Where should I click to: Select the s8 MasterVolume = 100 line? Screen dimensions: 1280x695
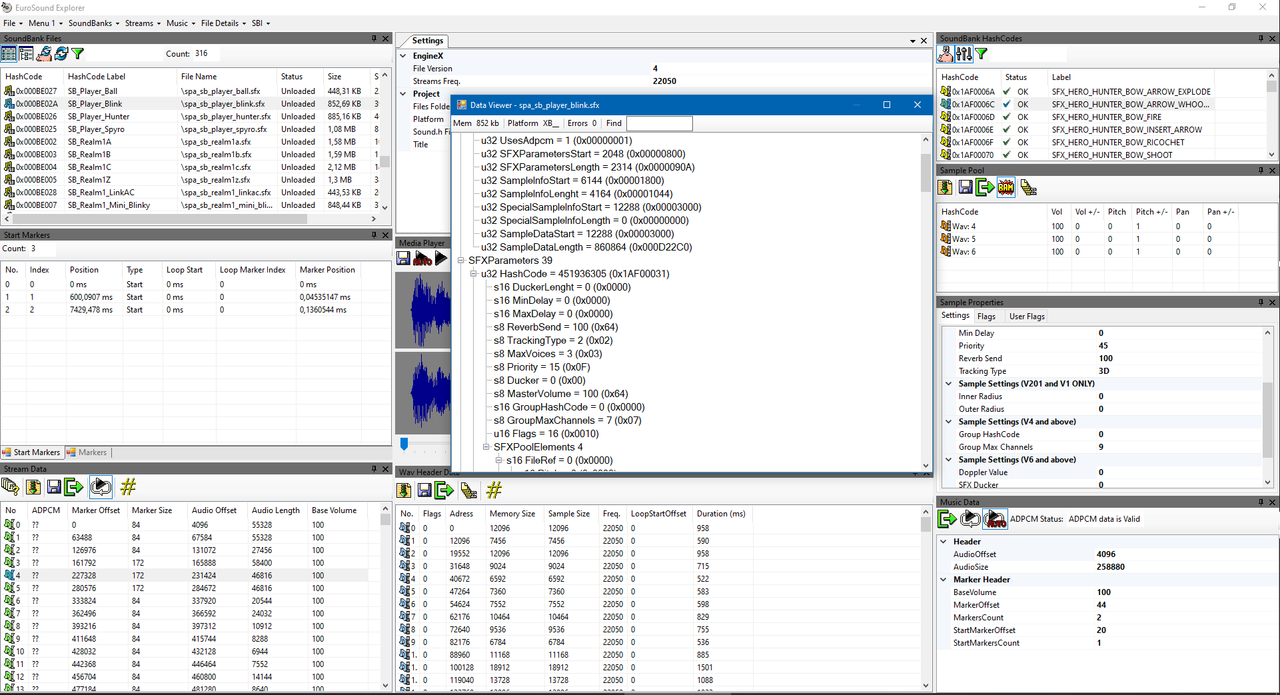[561, 394]
